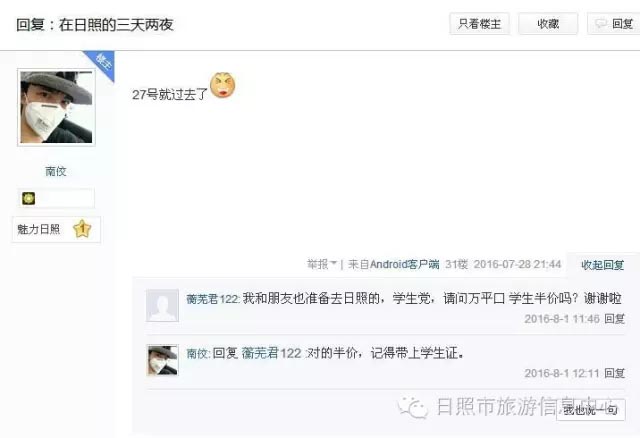
Task: Open the 南佼 username link under avatar
Action: pyautogui.click(x=56, y=171)
